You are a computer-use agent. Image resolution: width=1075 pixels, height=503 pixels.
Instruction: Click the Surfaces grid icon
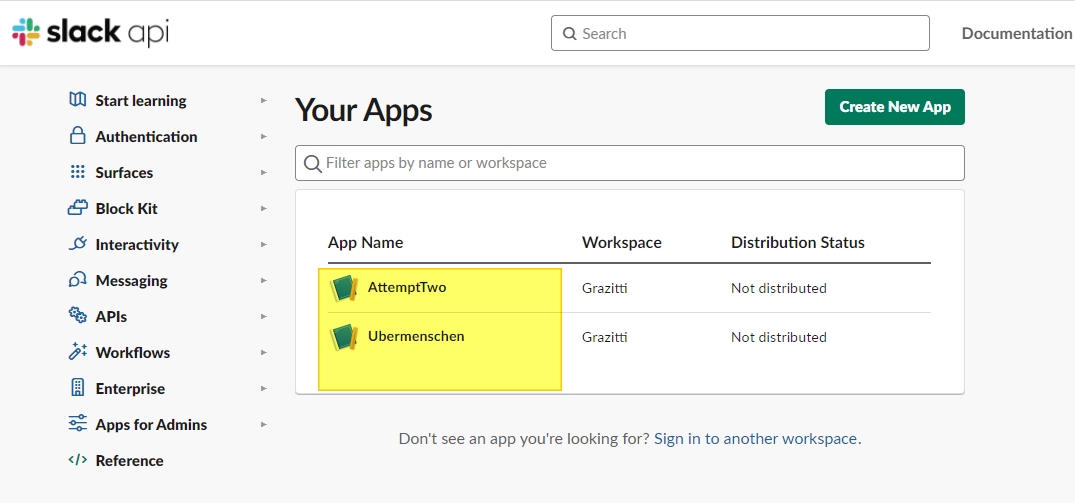click(77, 172)
